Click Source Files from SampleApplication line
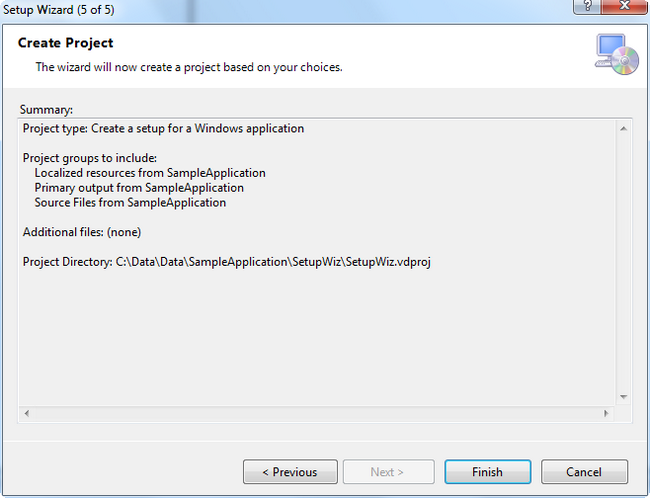Screen dimensions: 650x498 pos(130,203)
